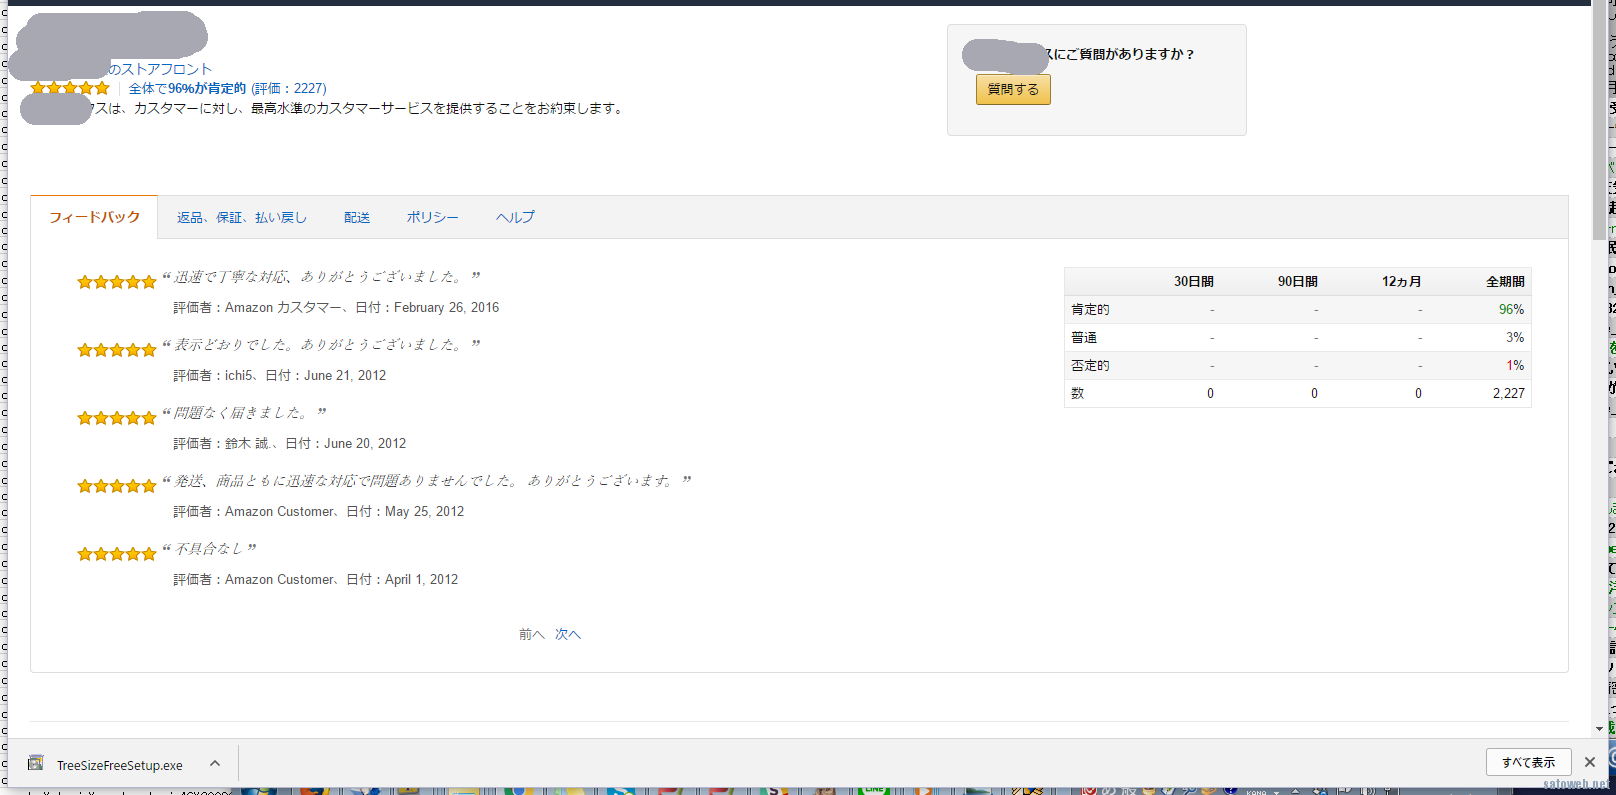The width and height of the screenshot is (1616, 795).
Task: Click the 90日間 column header
Action: [x=1297, y=281]
